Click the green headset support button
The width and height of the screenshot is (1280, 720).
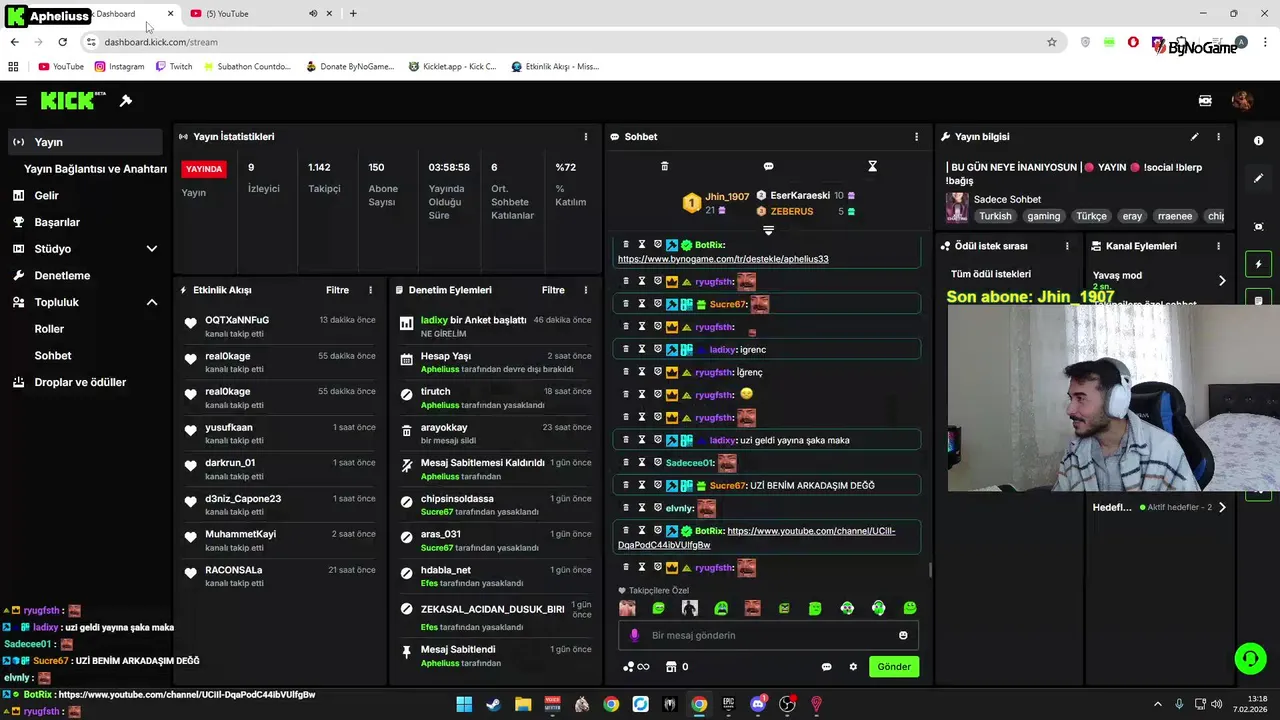(x=1250, y=658)
